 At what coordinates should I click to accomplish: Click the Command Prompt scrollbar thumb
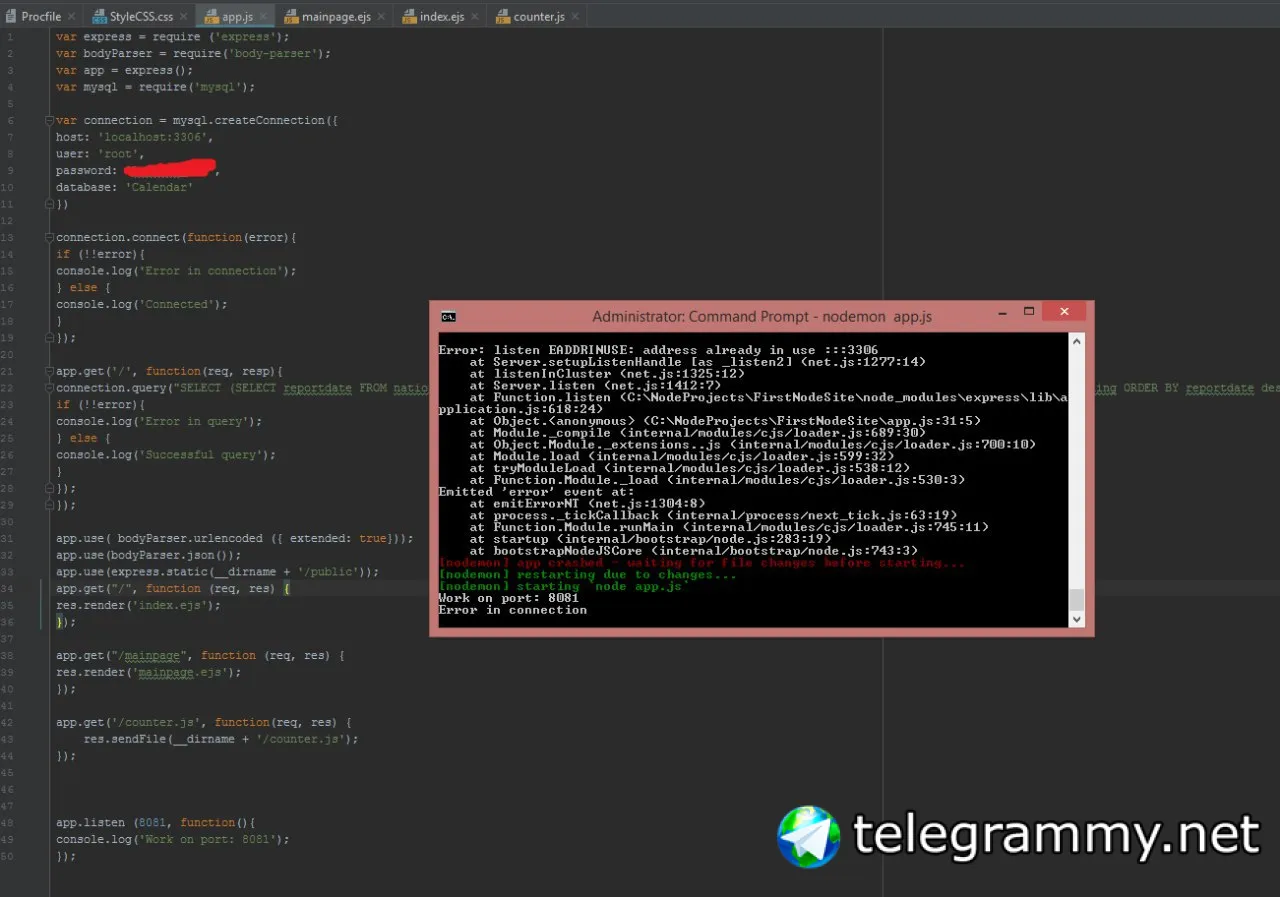pyautogui.click(x=1076, y=599)
